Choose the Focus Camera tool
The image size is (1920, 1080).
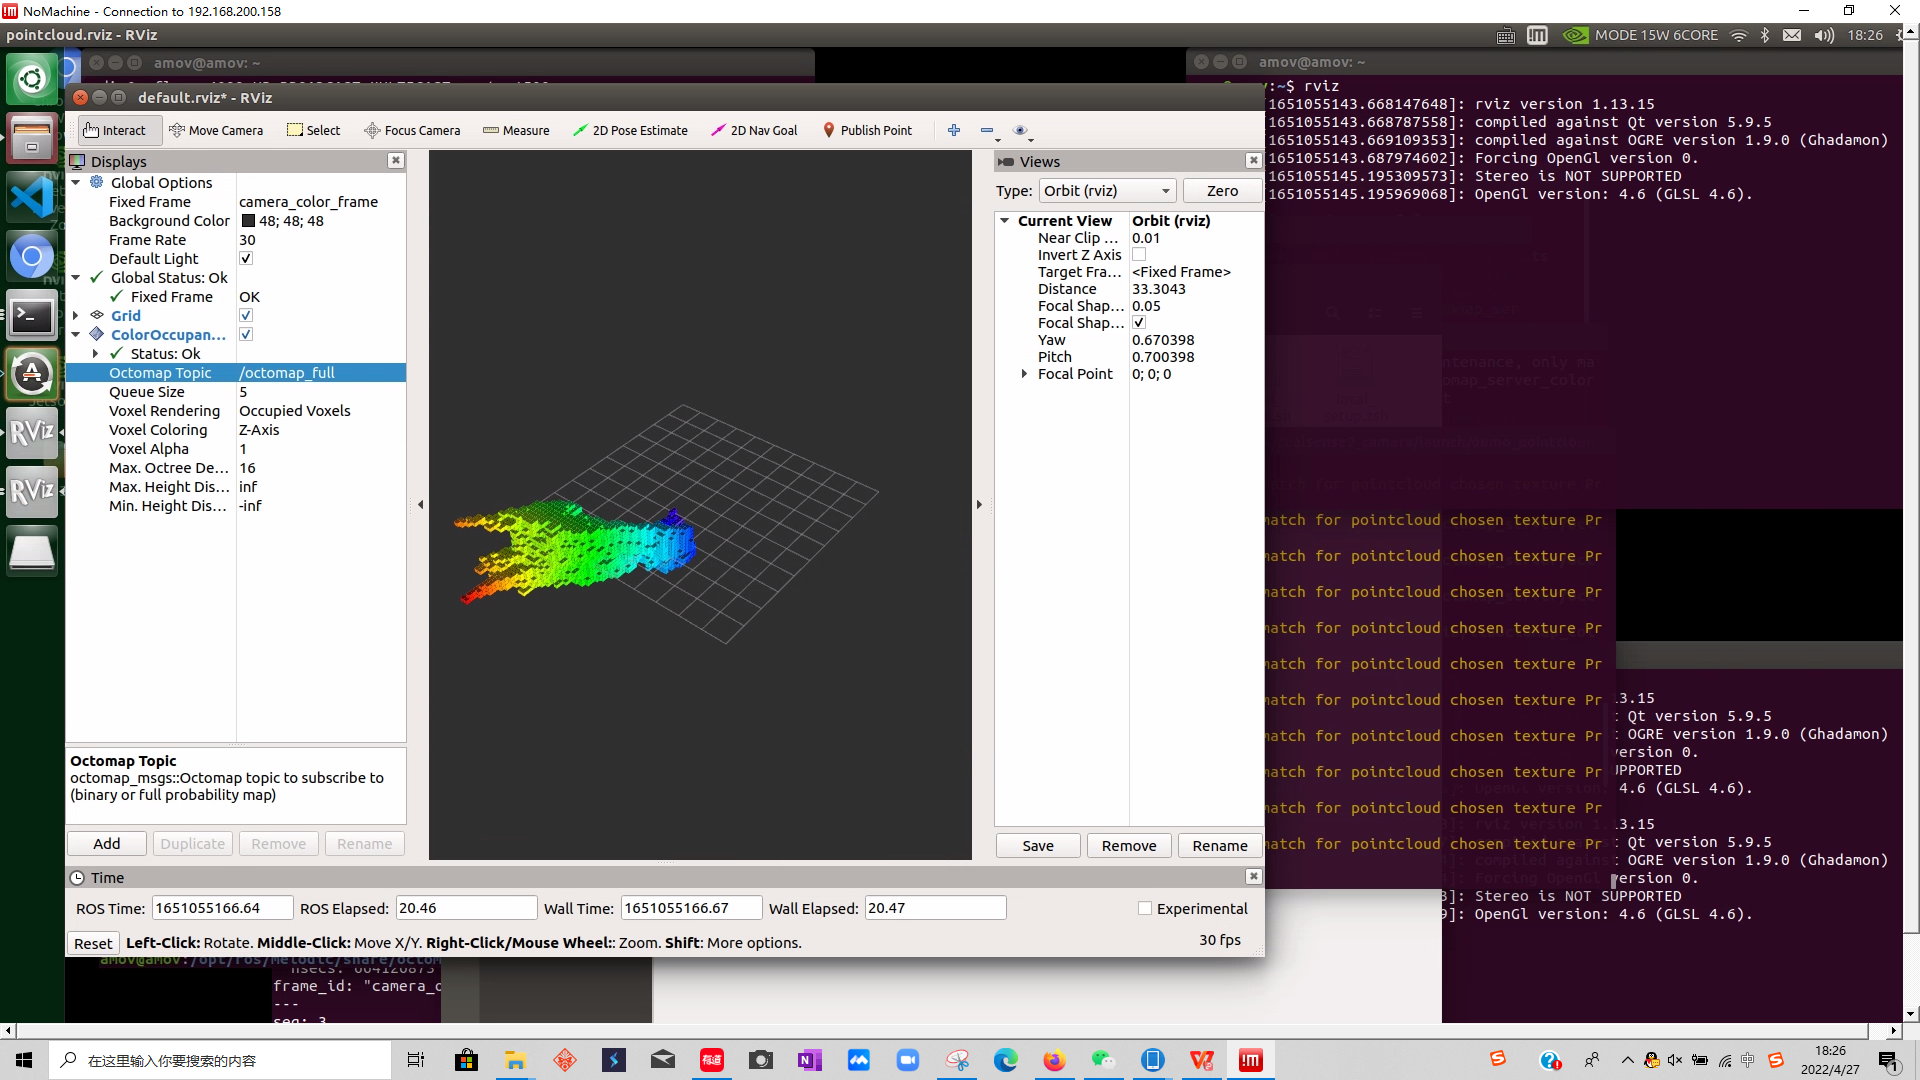412,130
